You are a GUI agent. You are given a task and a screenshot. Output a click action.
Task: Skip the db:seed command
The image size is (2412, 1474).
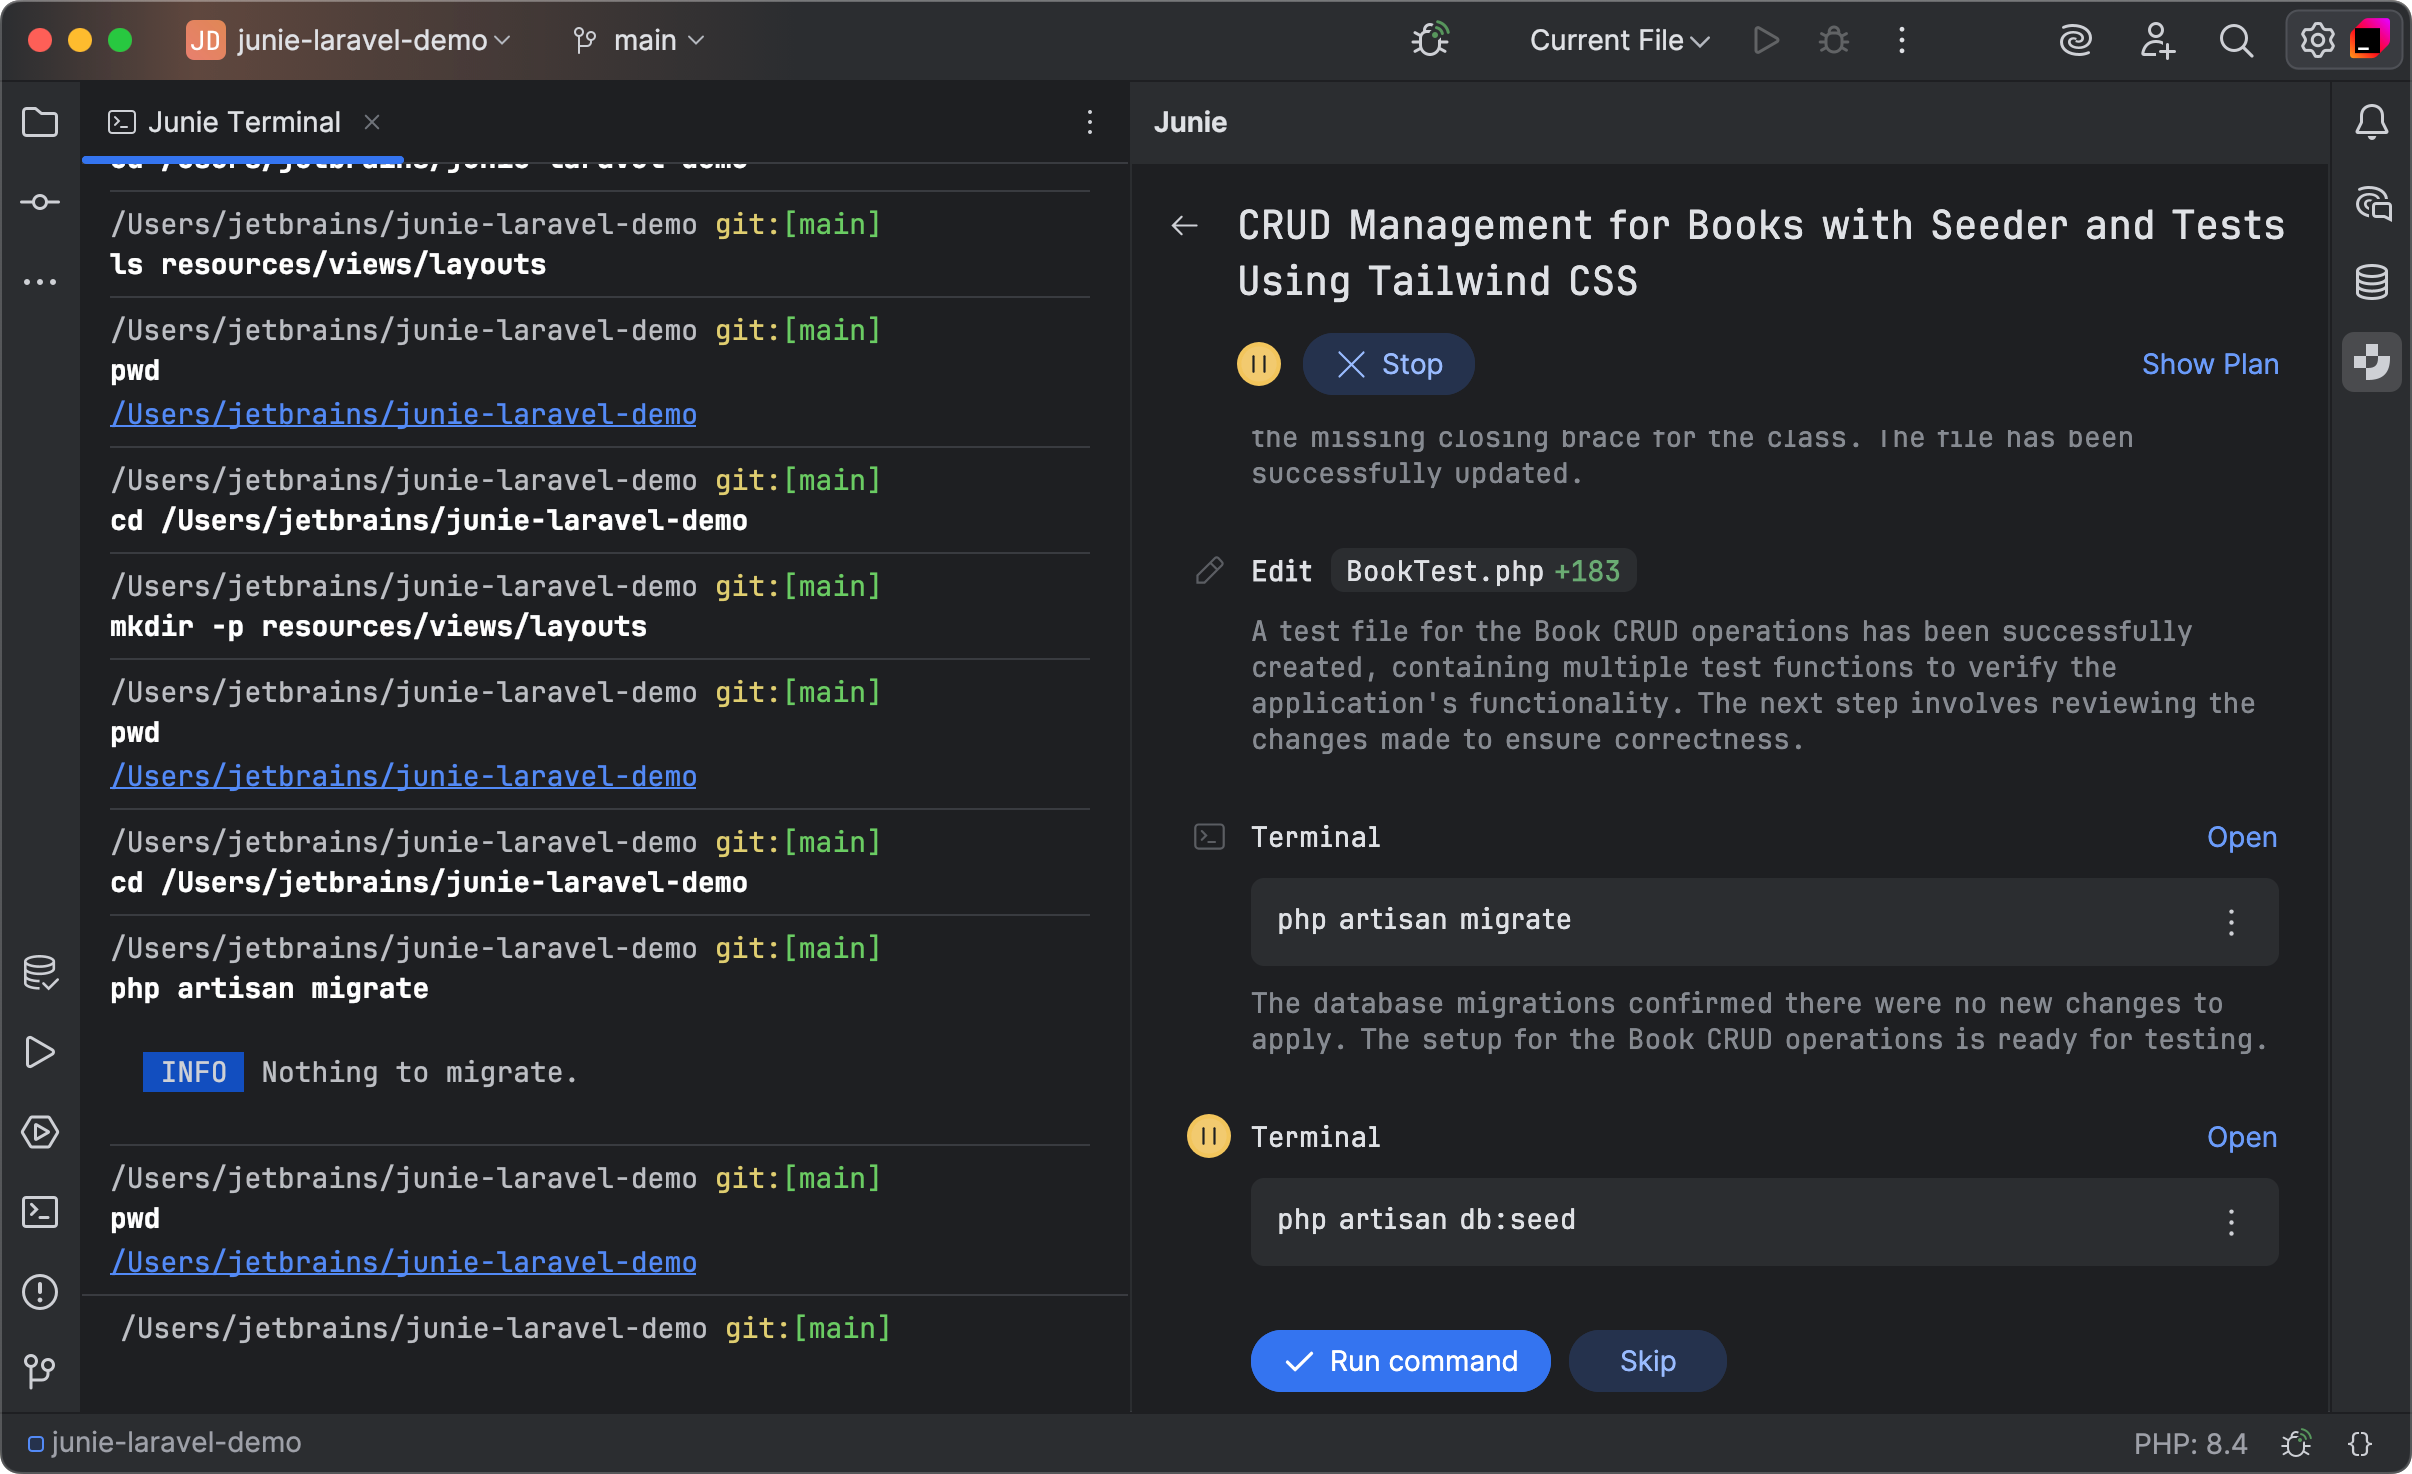(x=1647, y=1361)
